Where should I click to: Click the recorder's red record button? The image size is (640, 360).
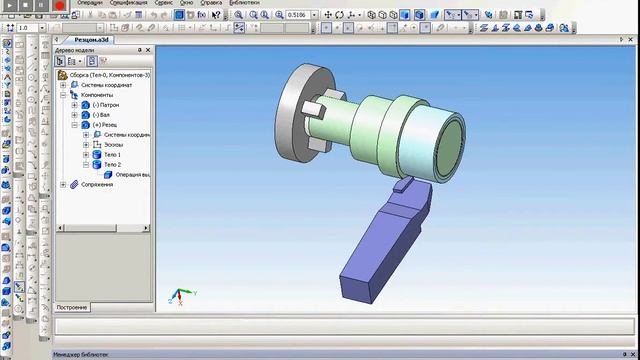click(60, 6)
